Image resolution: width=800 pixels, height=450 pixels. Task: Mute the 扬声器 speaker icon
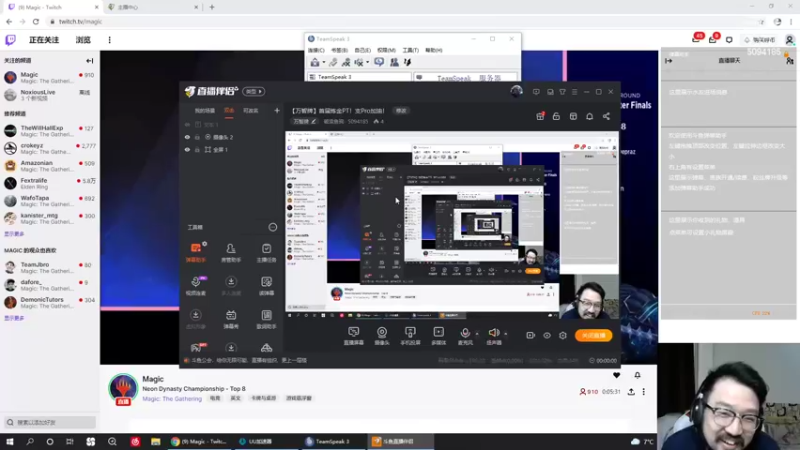click(493, 333)
